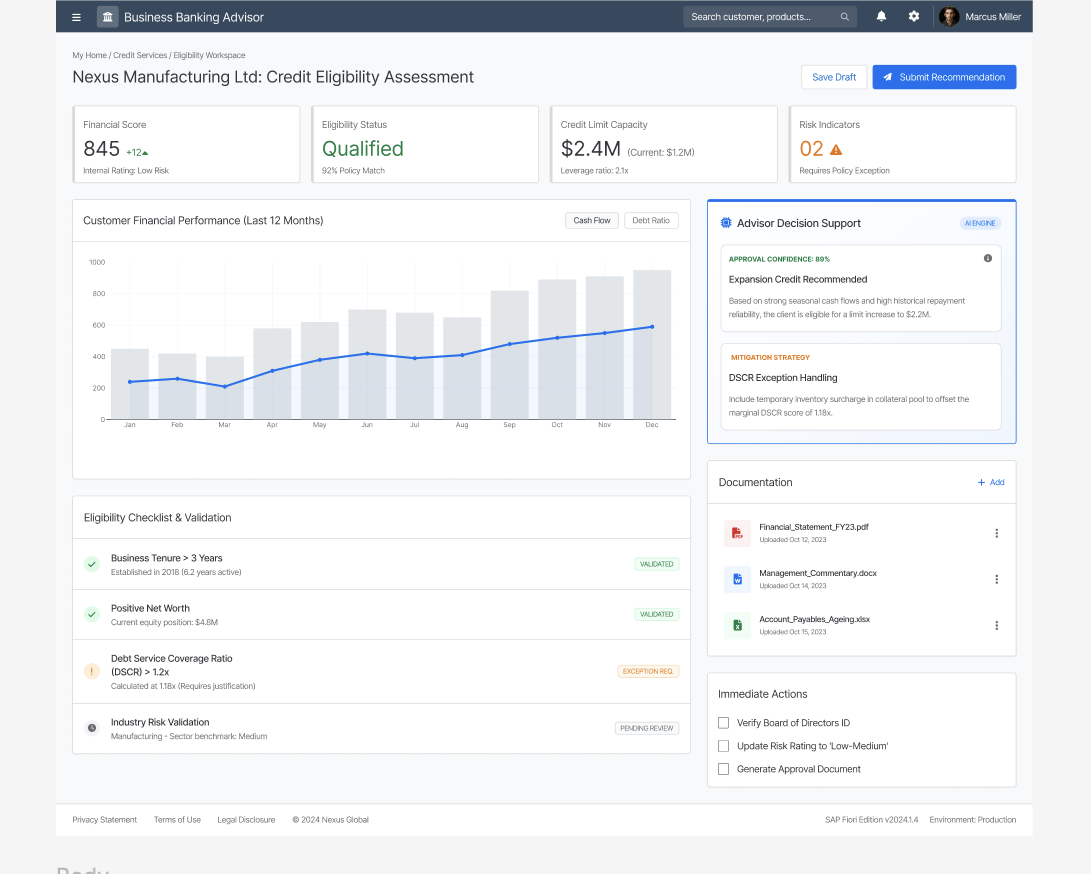Check Generate Approval Document

tap(724, 769)
